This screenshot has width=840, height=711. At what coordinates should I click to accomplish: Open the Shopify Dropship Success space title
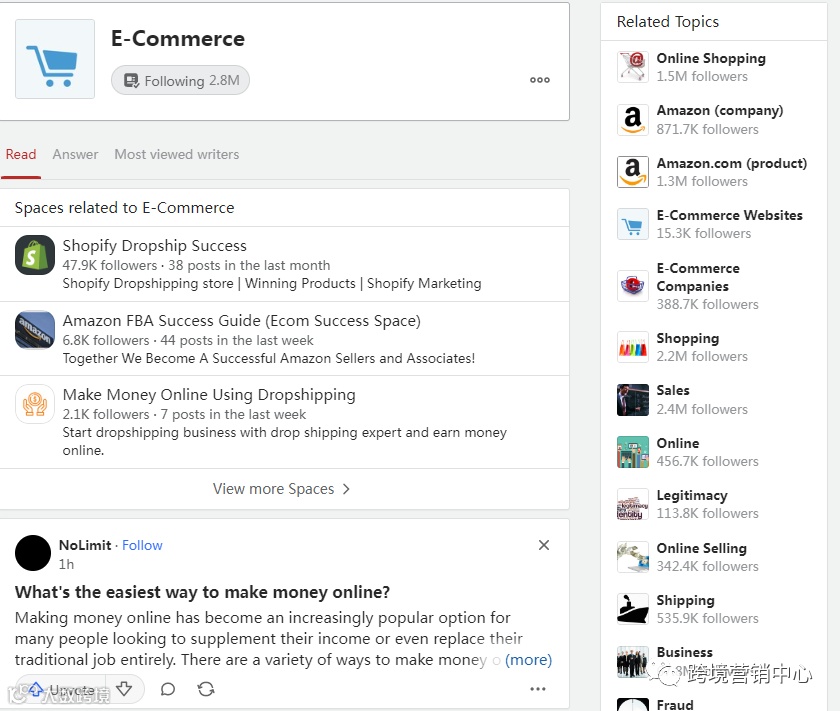(x=155, y=245)
